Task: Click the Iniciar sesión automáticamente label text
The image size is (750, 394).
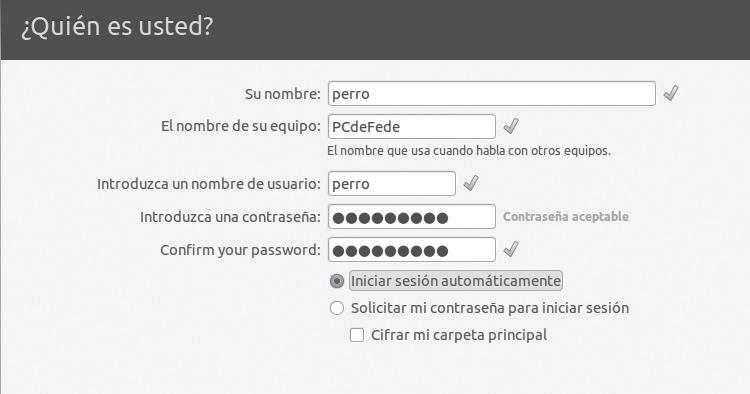Action: coord(456,281)
